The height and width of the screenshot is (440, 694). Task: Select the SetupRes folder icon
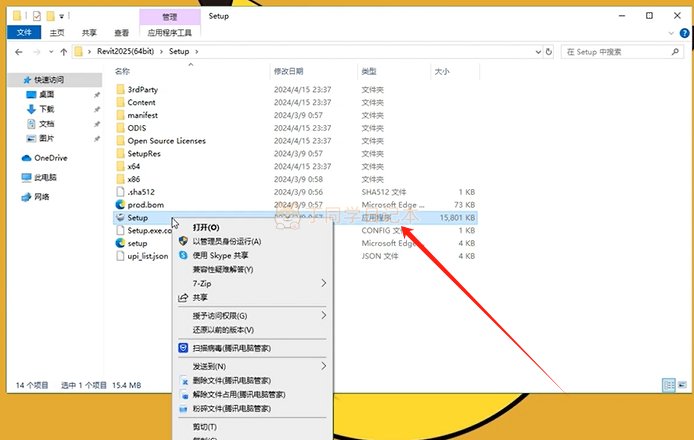point(120,154)
